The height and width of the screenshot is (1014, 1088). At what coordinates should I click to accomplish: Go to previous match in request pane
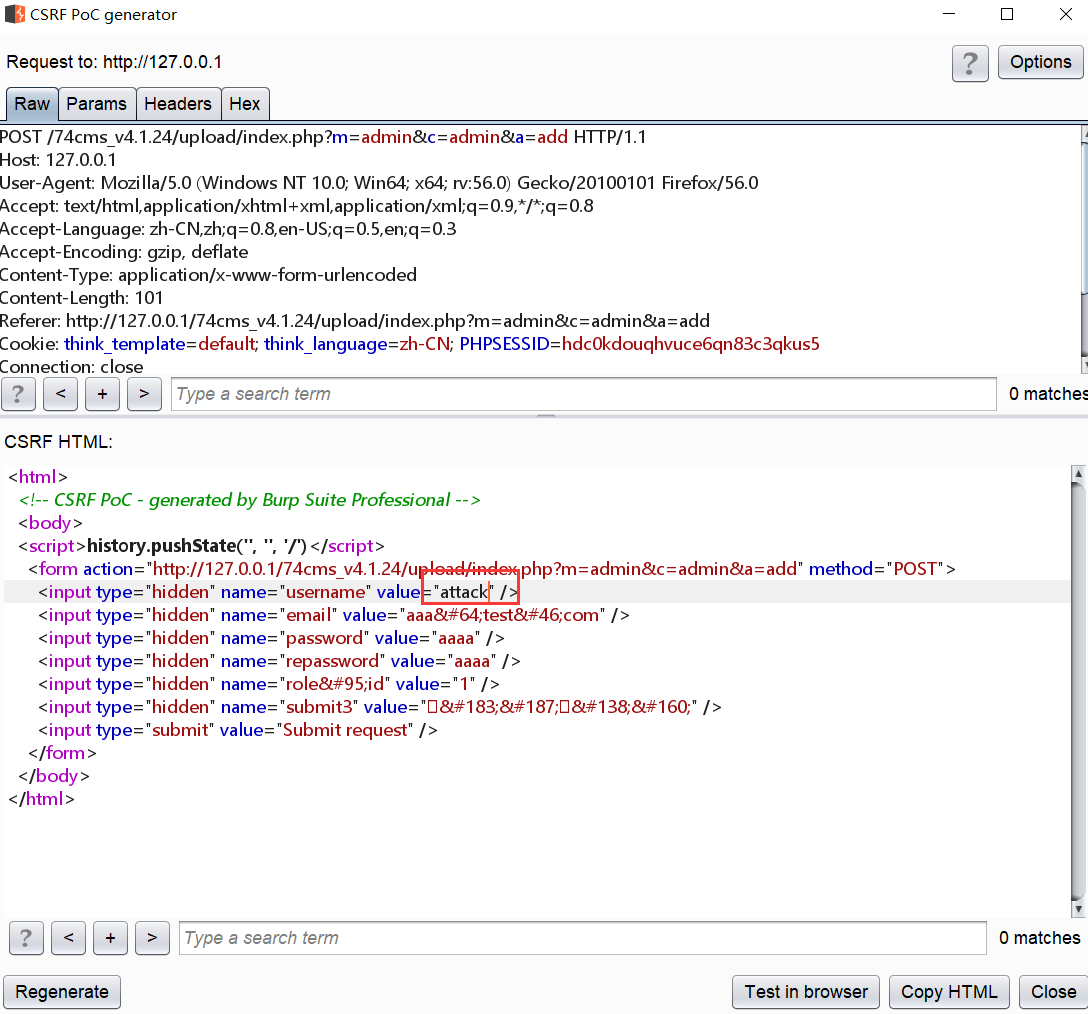(60, 394)
